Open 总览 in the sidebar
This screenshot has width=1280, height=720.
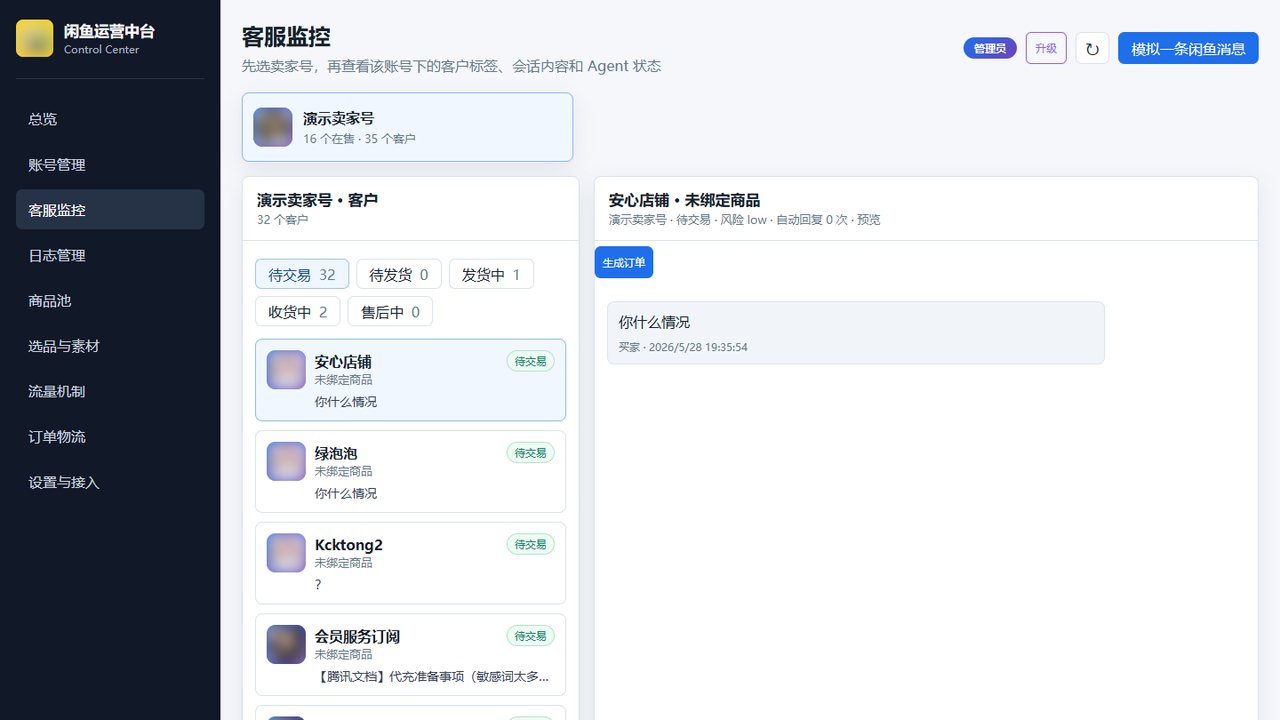point(110,119)
